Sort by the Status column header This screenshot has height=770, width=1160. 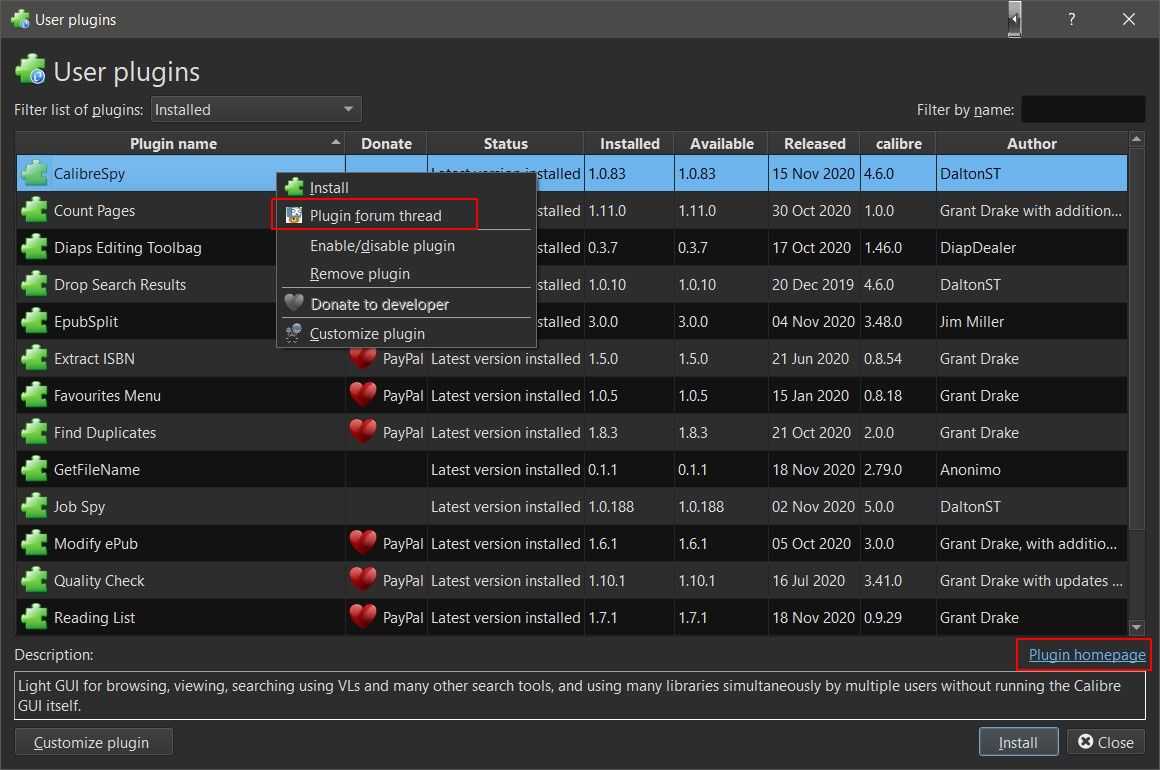point(505,143)
